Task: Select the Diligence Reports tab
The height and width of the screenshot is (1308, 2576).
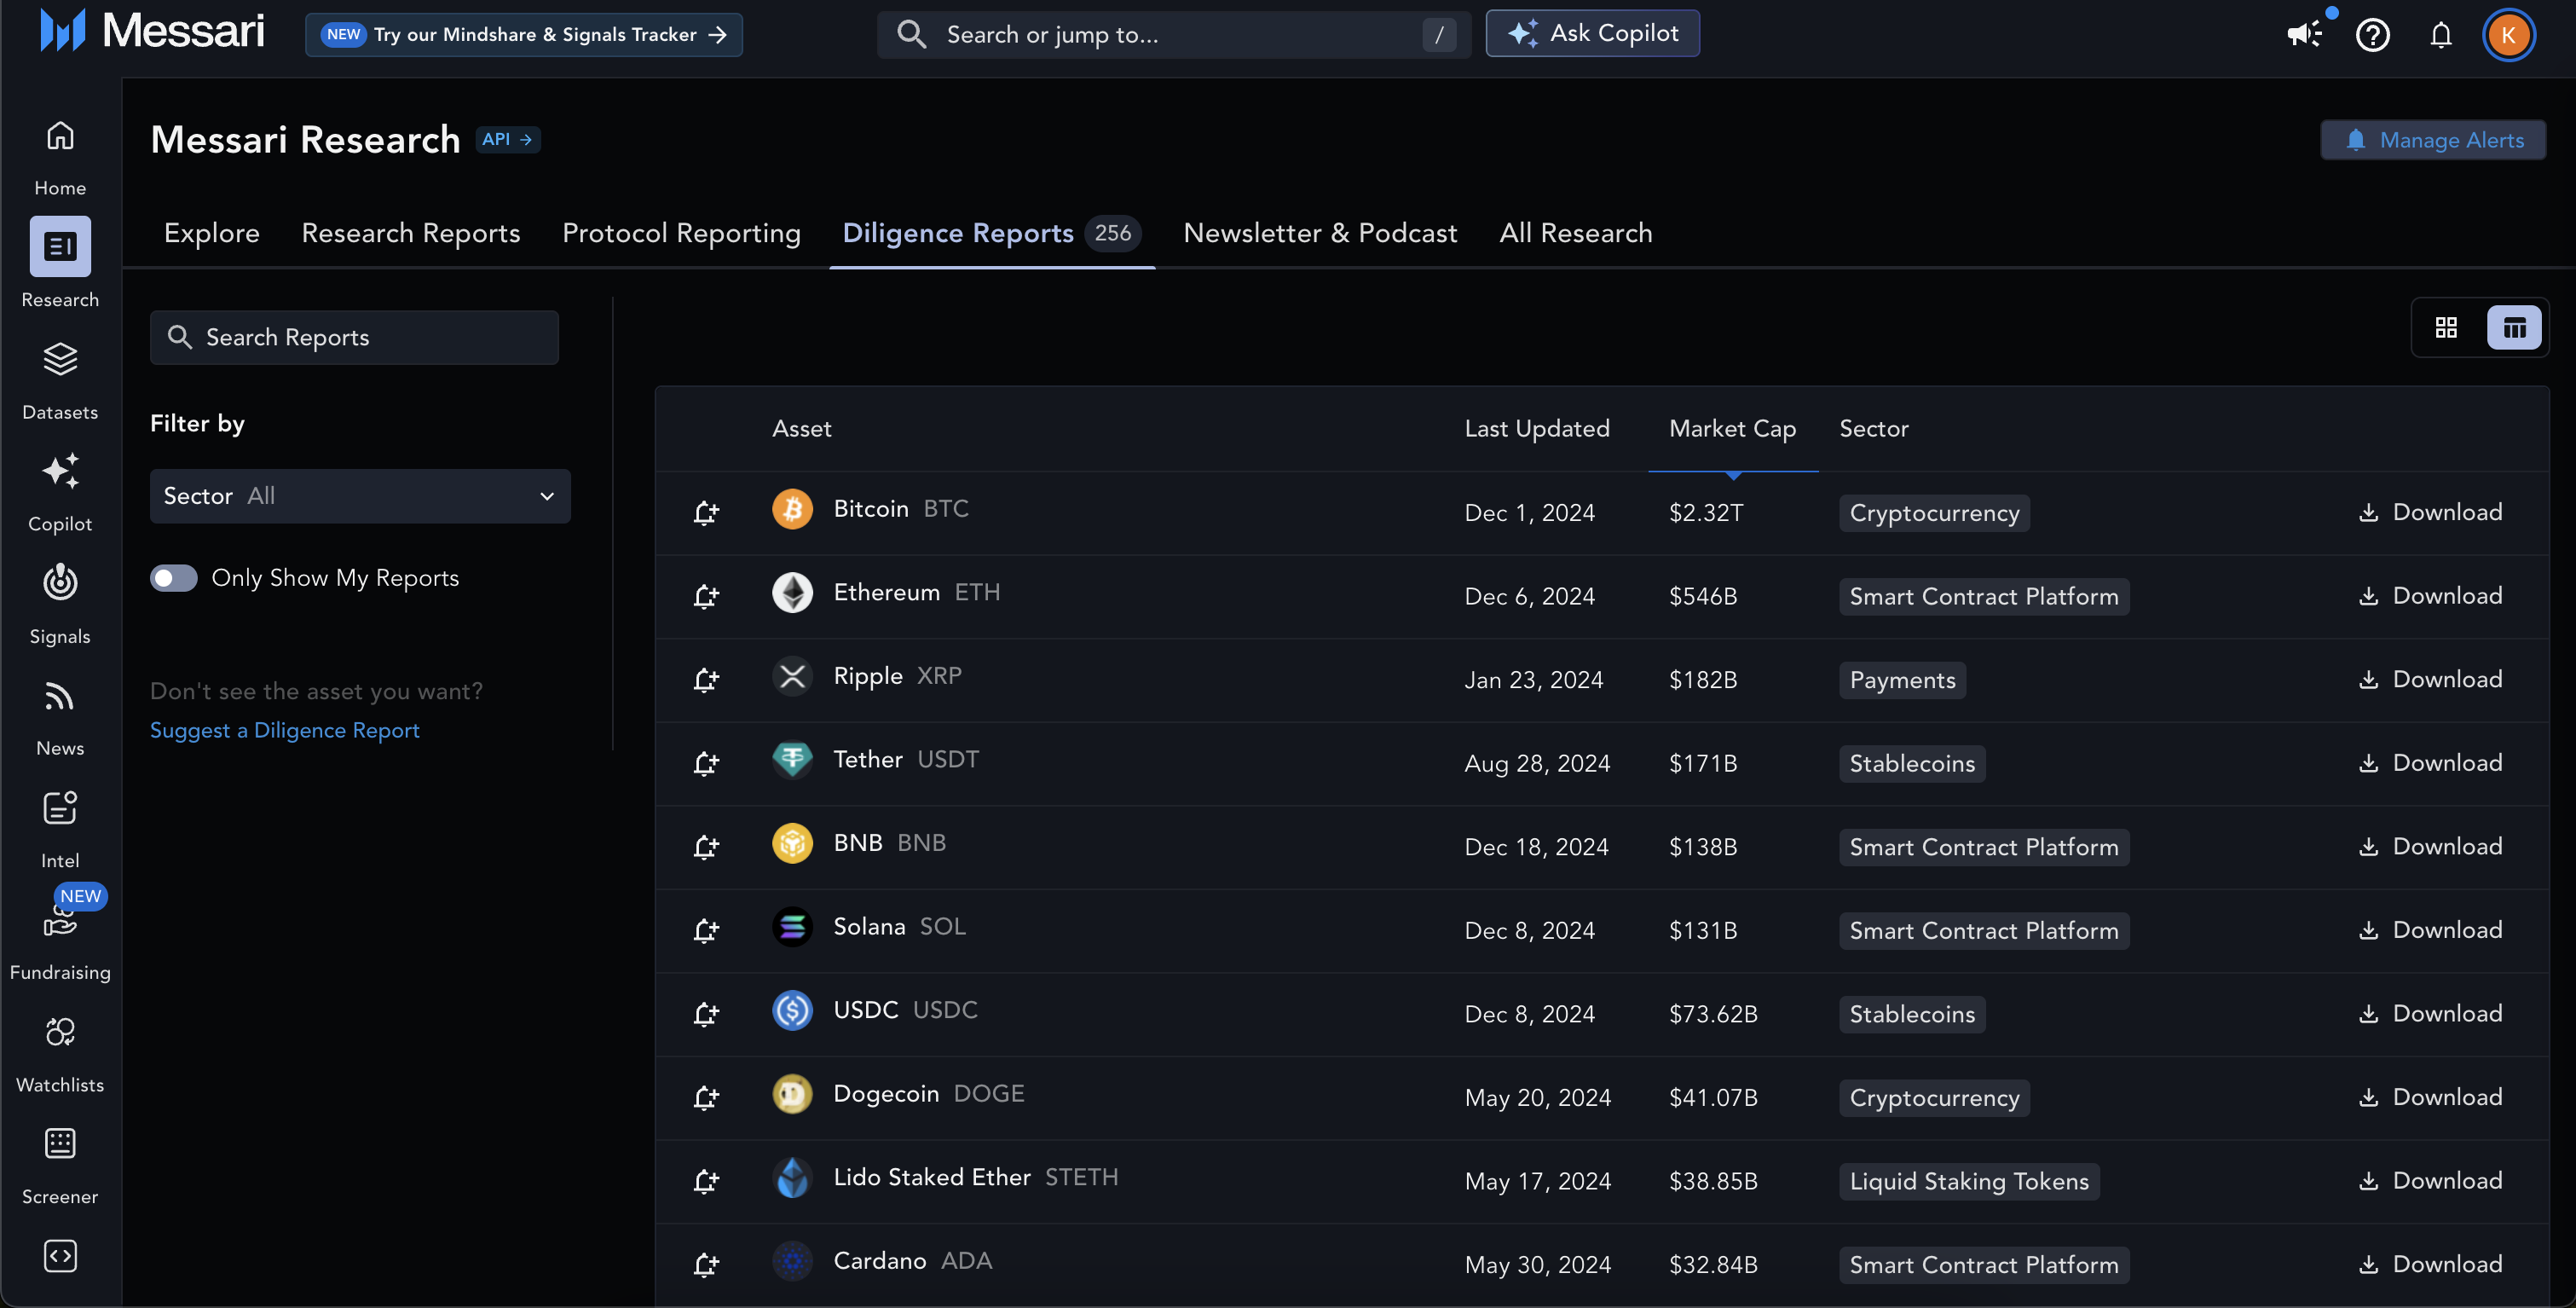Action: coord(991,233)
